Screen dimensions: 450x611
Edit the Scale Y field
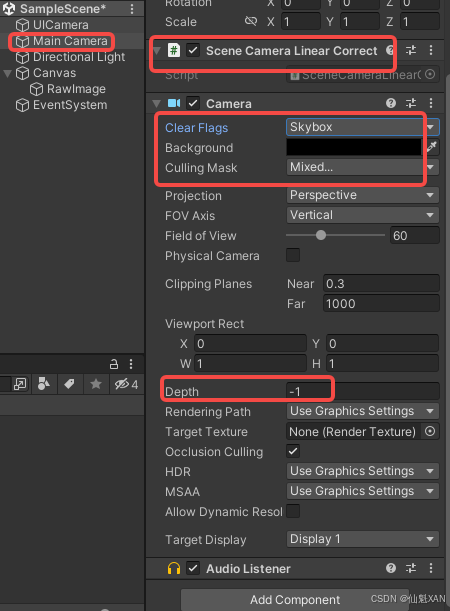(x=358, y=21)
